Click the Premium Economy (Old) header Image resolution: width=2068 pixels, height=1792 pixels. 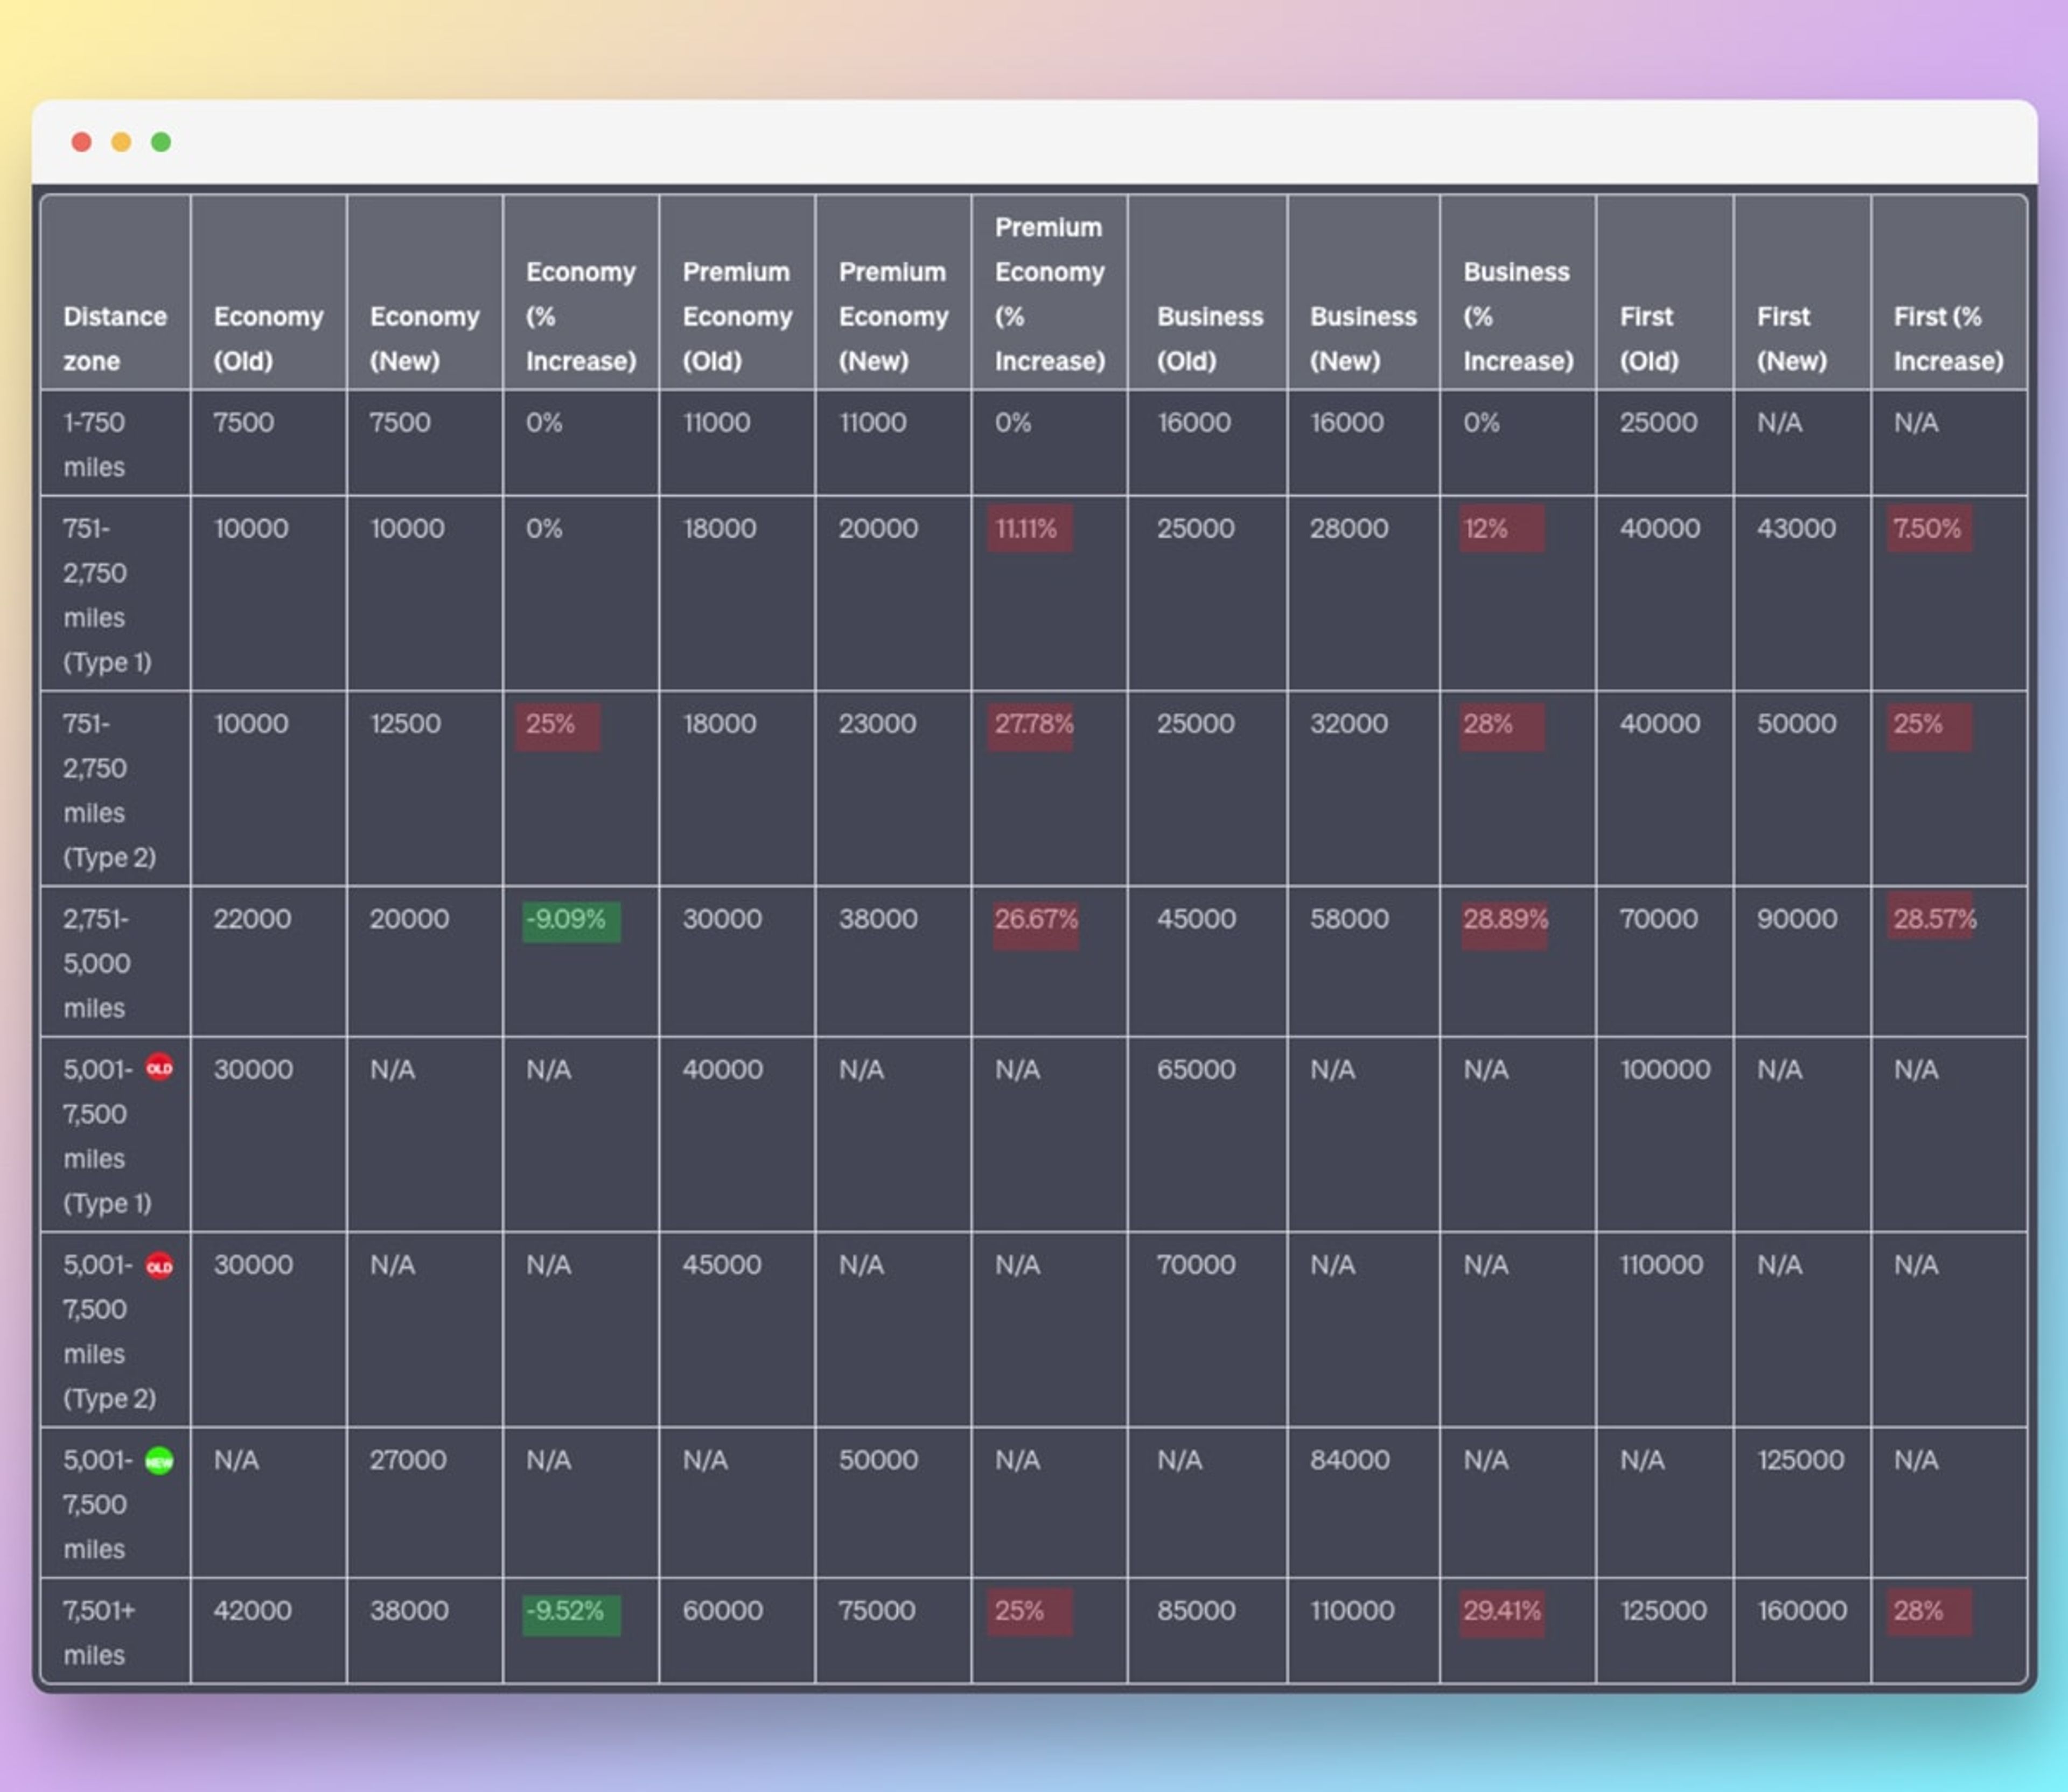(737, 316)
